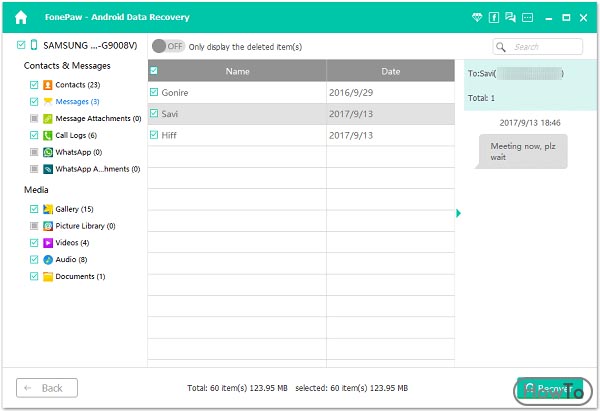Uncheck the Contacts (23) checkbox

(x=34, y=85)
